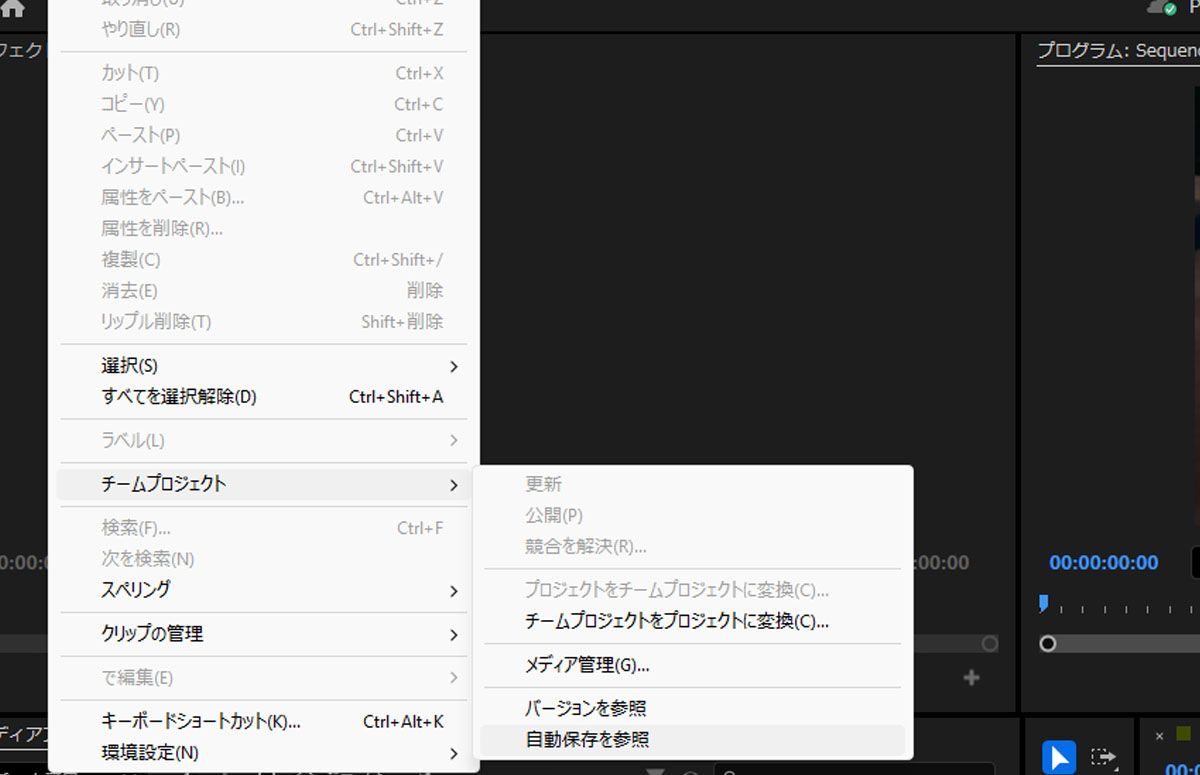Click the cloud sync status icon
The height and width of the screenshot is (775, 1200).
[1161, 7]
